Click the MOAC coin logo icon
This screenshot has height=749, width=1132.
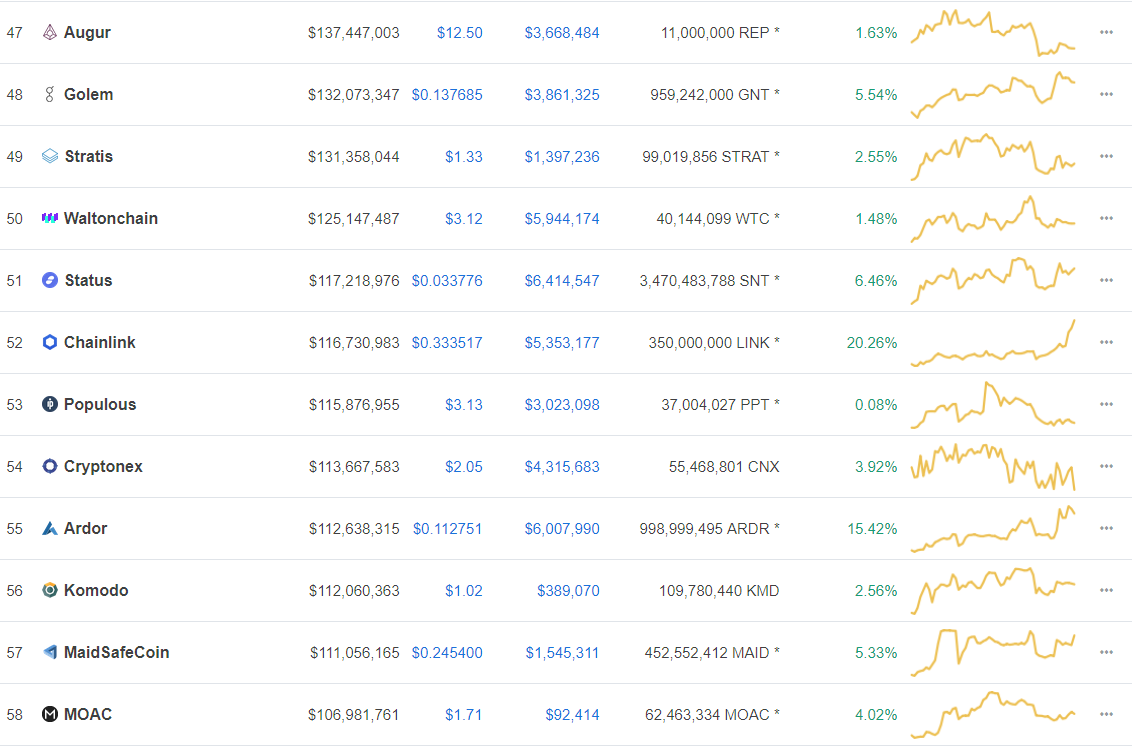coord(49,714)
